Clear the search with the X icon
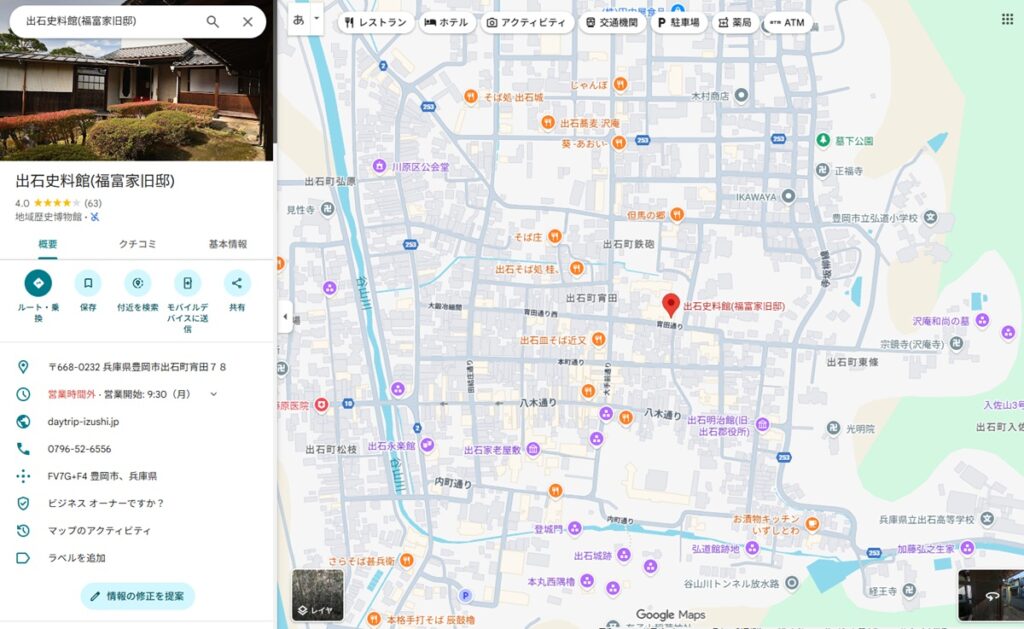Image resolution: width=1024 pixels, height=629 pixels. 248,21
